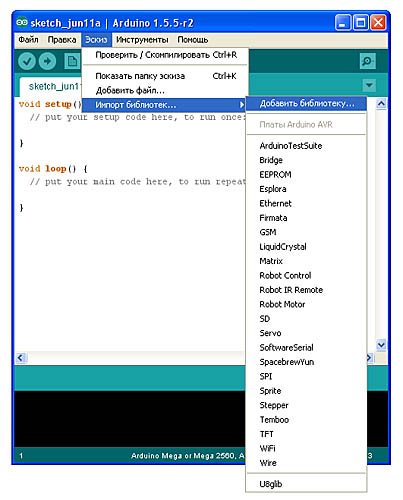Open the Правка menu

pos(62,40)
